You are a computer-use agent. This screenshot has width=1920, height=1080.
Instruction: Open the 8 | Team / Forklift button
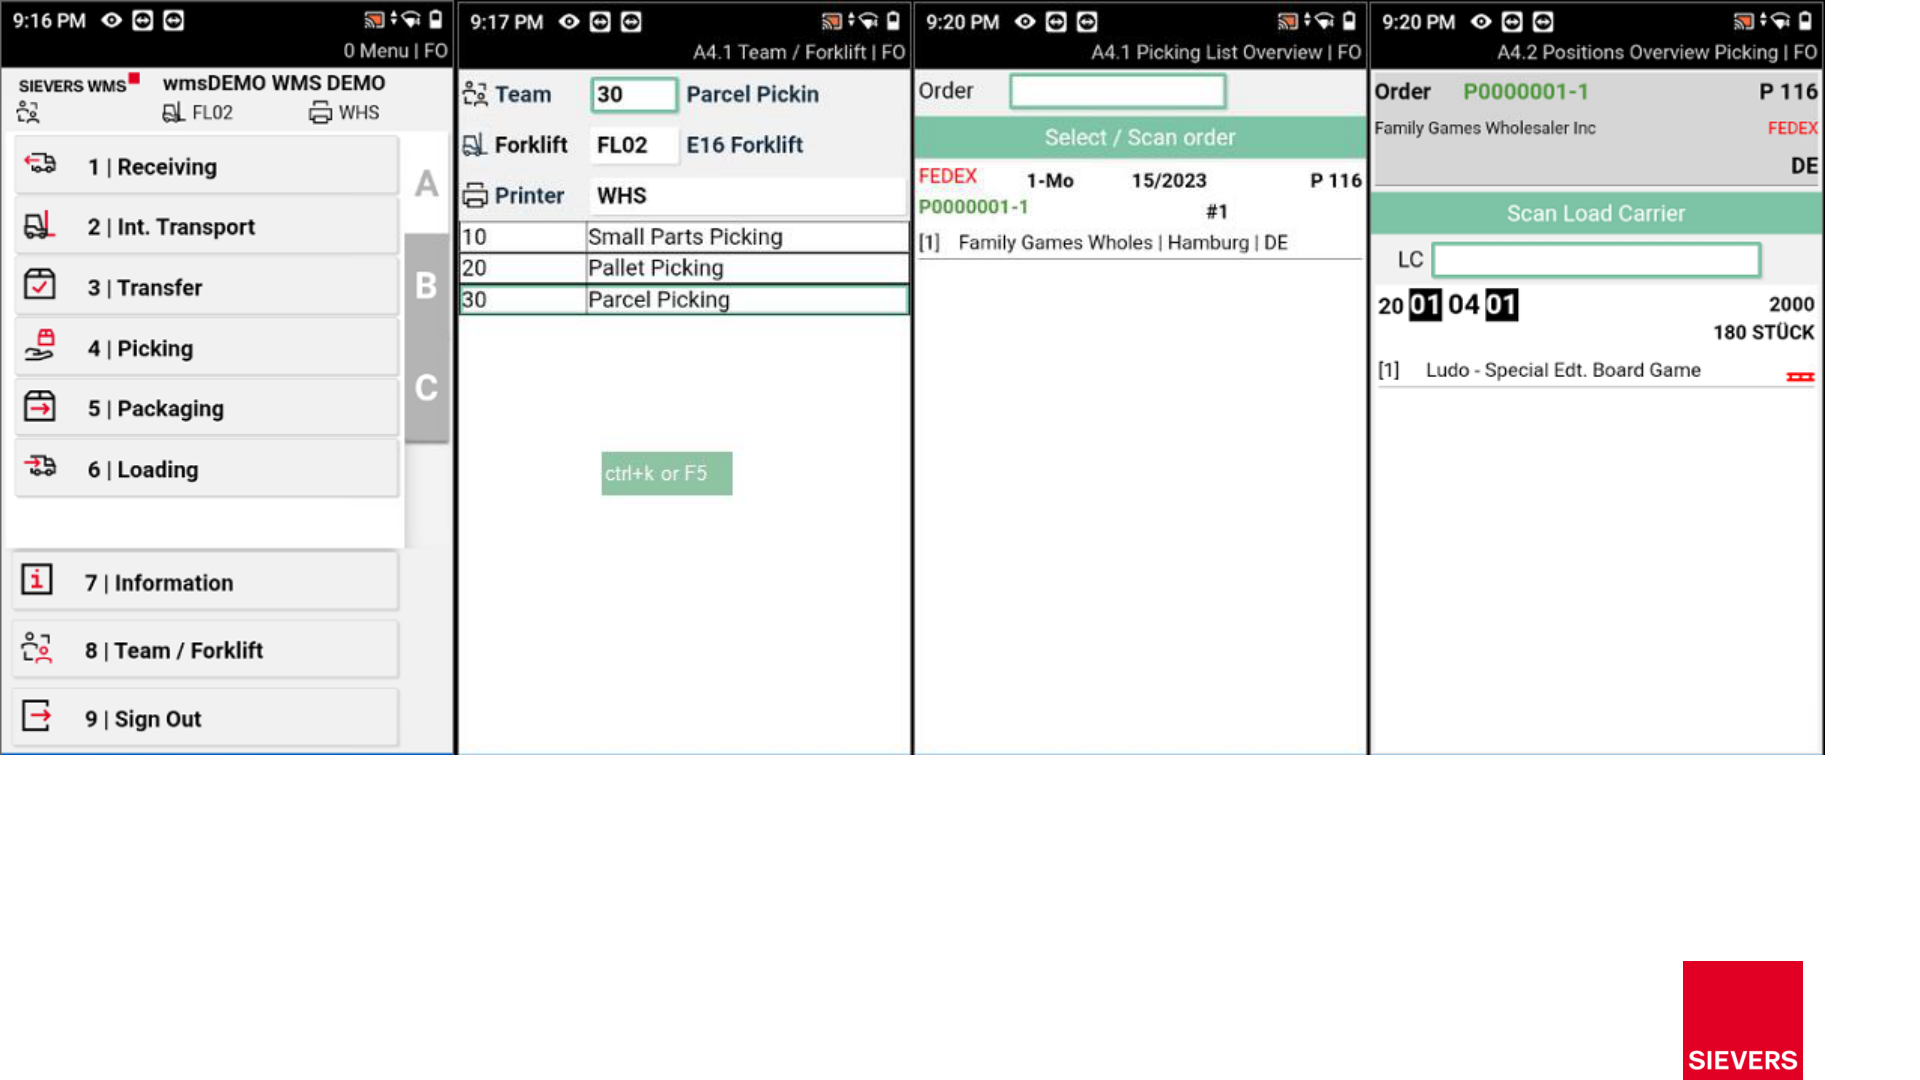206,650
